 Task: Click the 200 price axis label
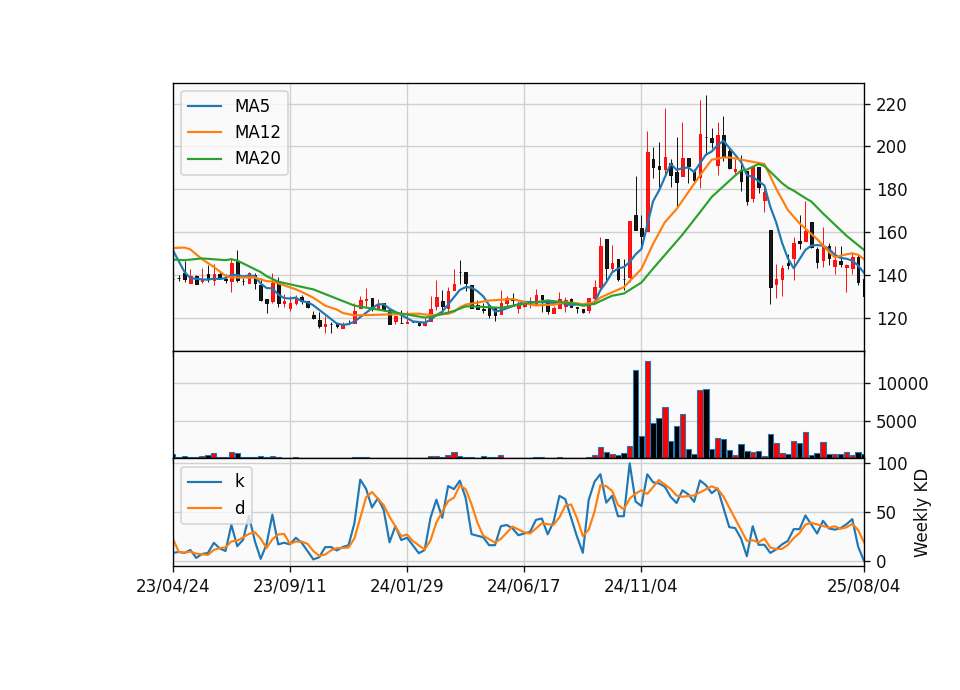point(891,147)
